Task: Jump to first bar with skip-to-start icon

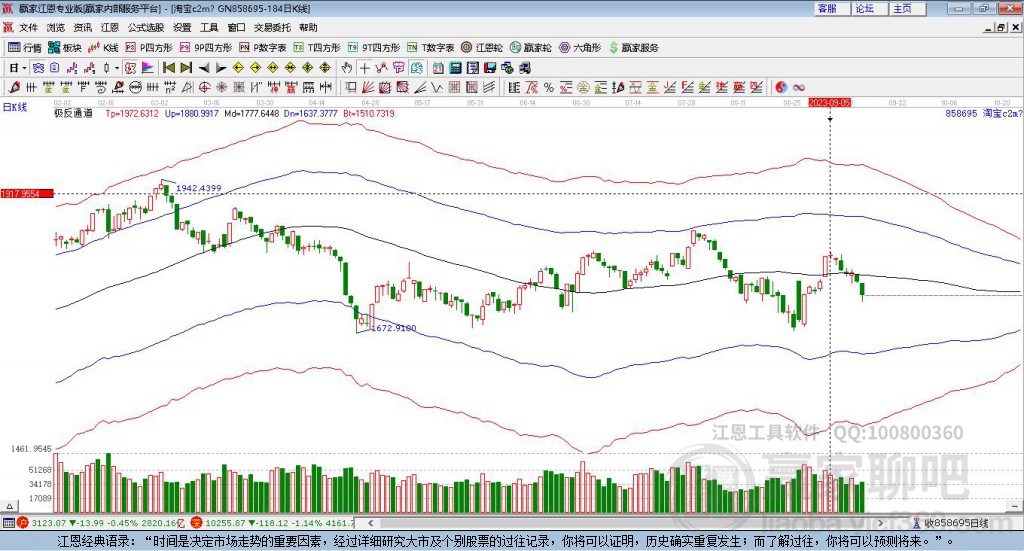Action: coord(168,68)
